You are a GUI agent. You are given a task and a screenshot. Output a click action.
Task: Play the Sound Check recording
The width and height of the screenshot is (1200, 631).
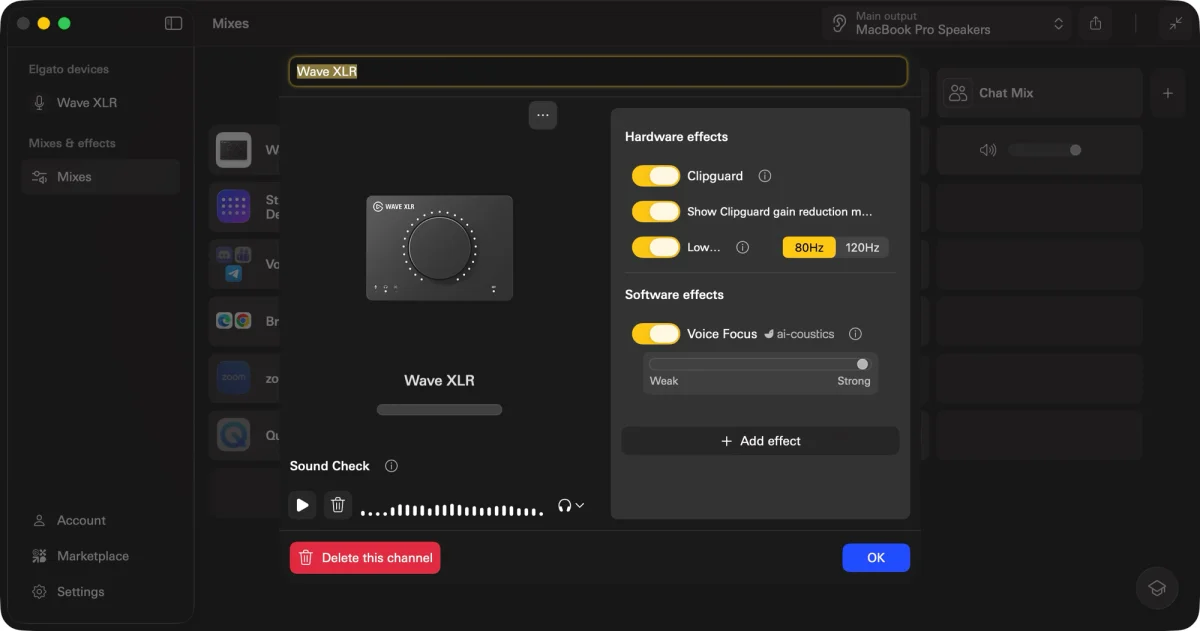[302, 505]
